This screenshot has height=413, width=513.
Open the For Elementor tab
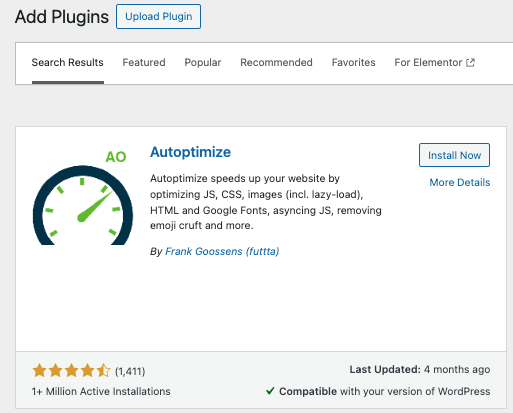tap(434, 62)
